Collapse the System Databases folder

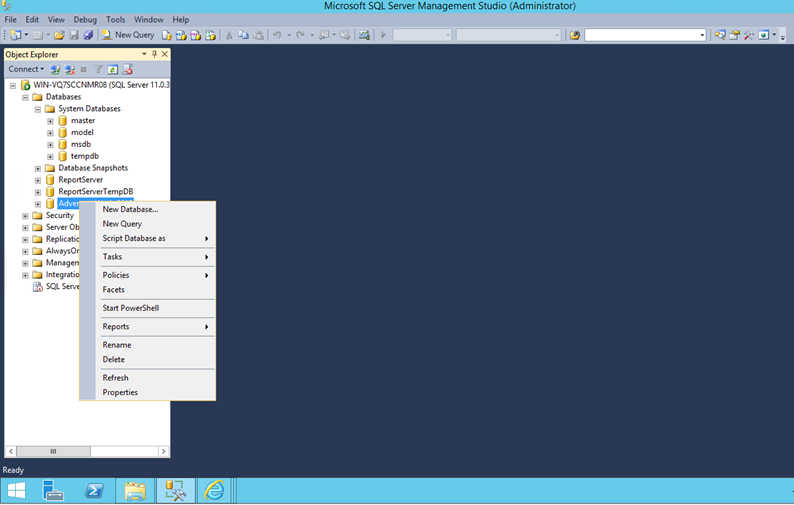pyautogui.click(x=38, y=109)
